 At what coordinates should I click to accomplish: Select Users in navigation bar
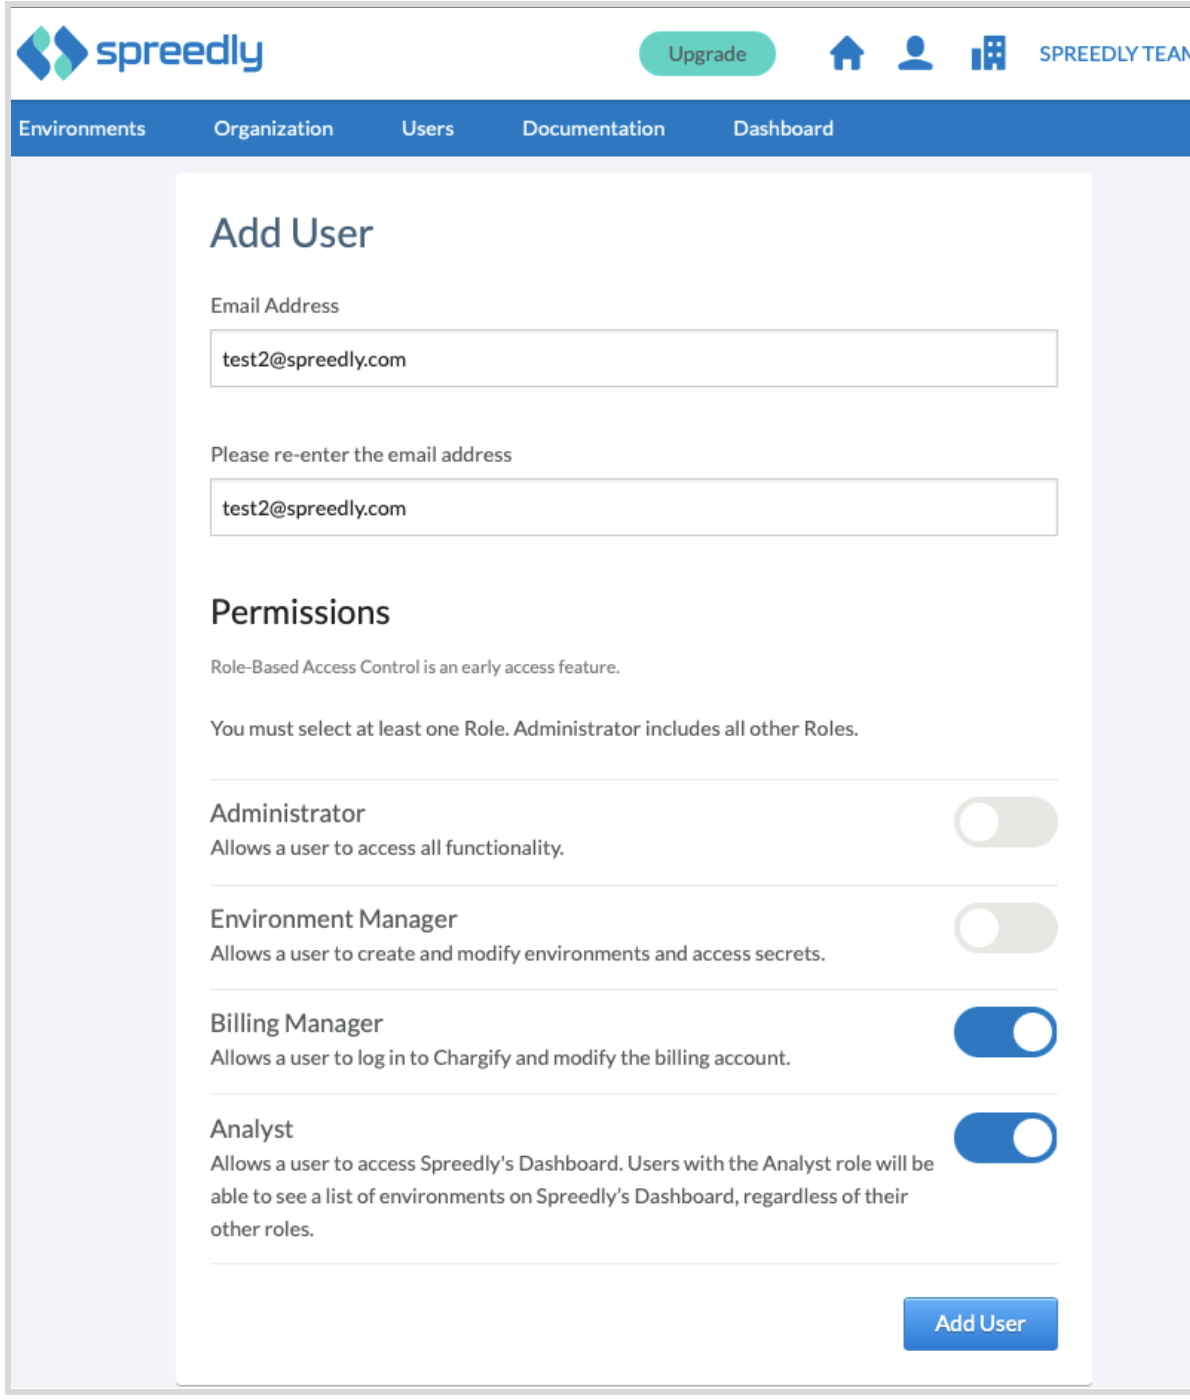(427, 128)
